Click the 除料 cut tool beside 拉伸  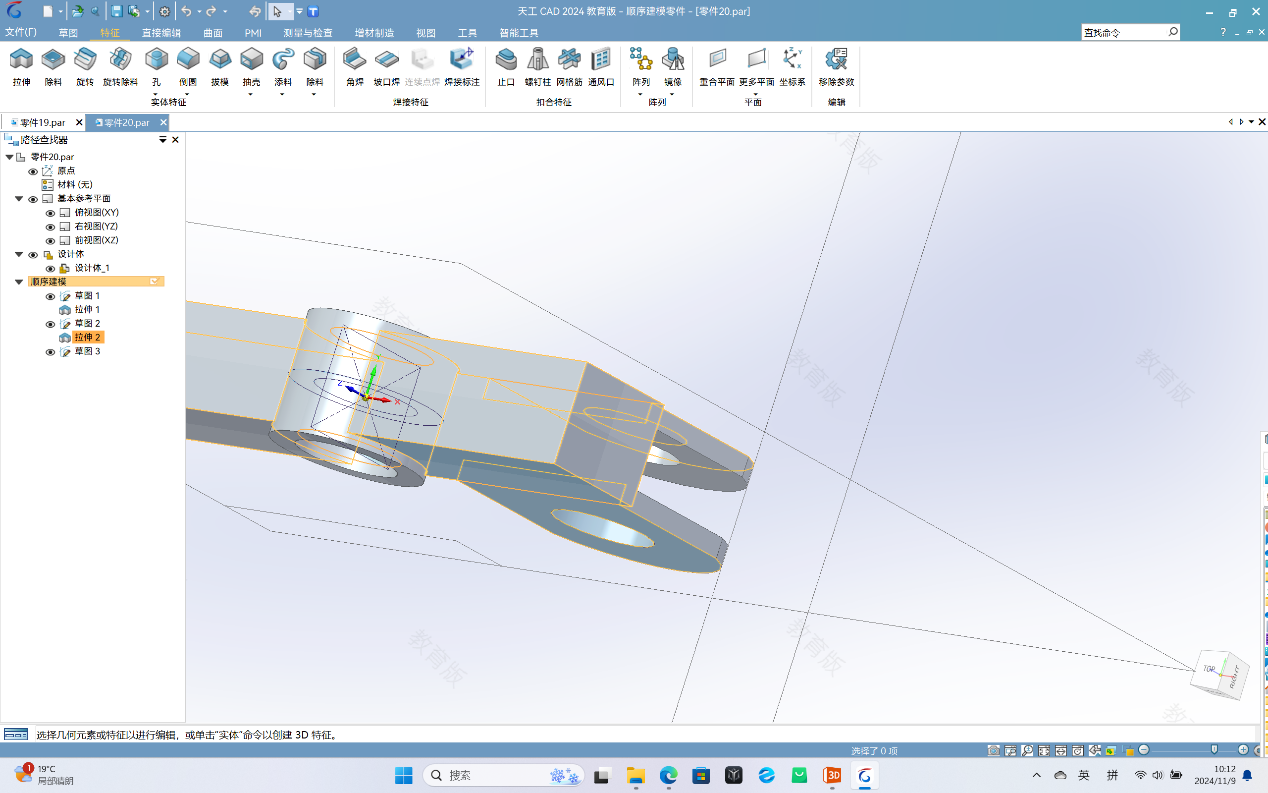(x=53, y=66)
